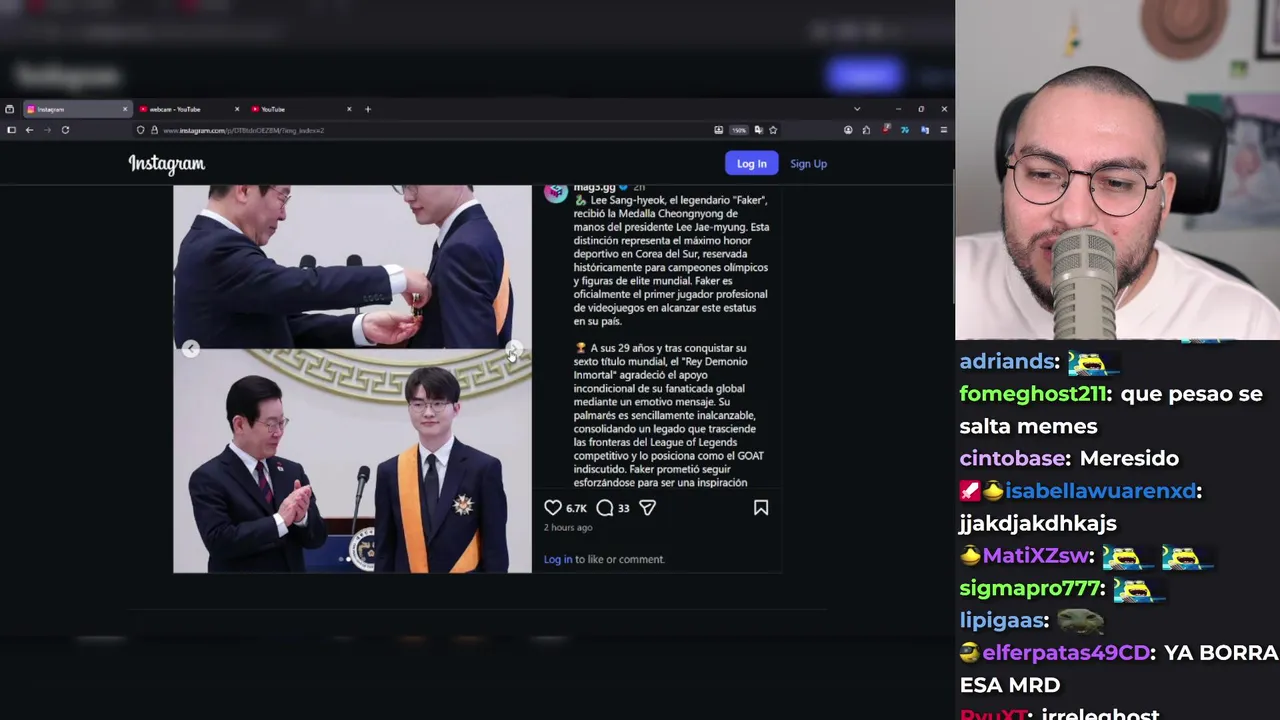Go back with the browser back arrow
Image resolution: width=1280 pixels, height=720 pixels.
click(29, 130)
